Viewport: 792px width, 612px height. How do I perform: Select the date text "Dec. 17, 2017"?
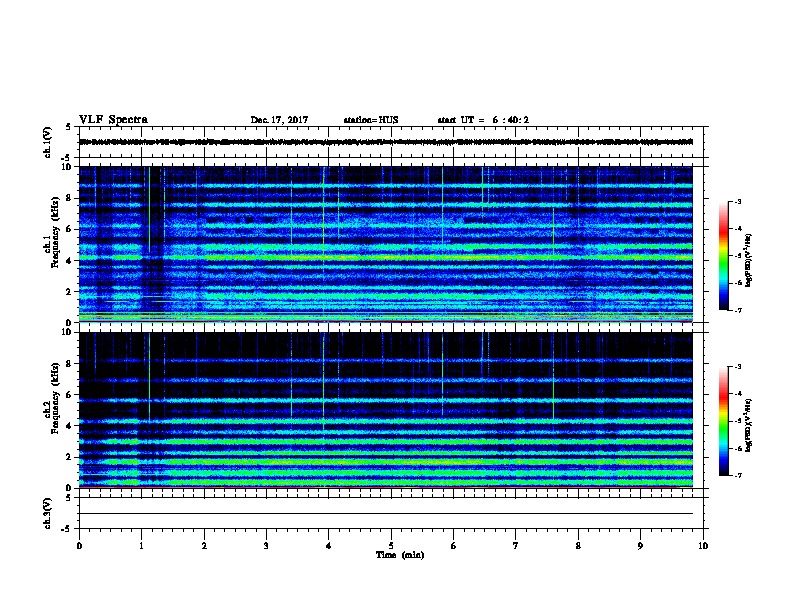coord(279,120)
